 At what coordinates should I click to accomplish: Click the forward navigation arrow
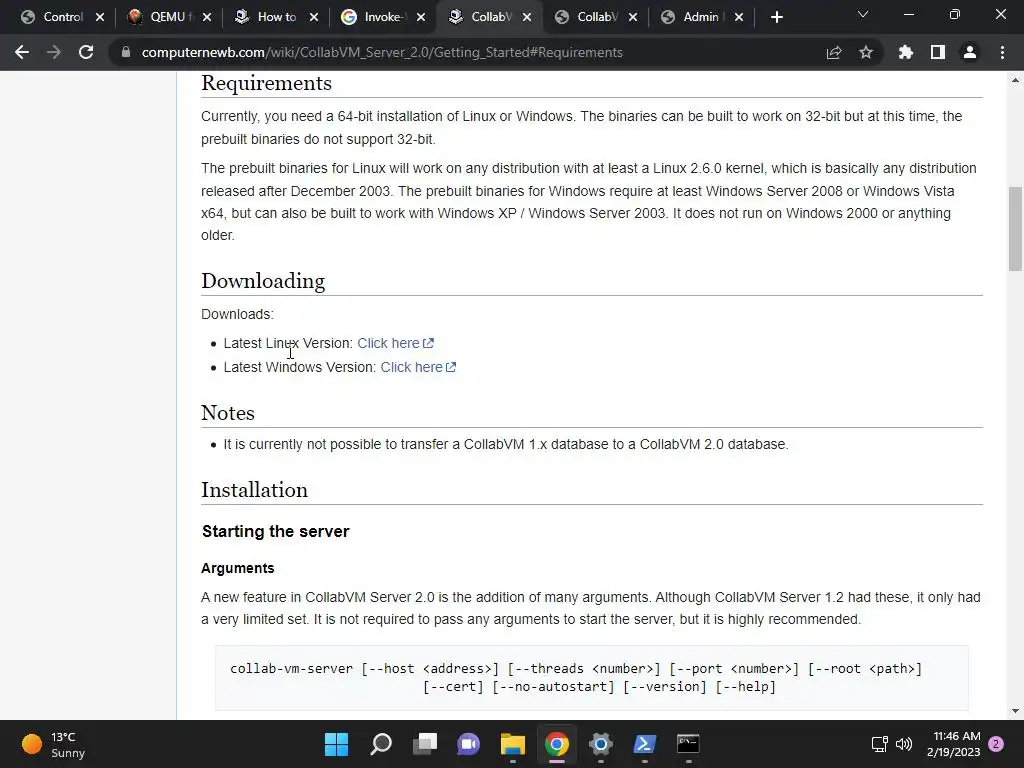54,52
